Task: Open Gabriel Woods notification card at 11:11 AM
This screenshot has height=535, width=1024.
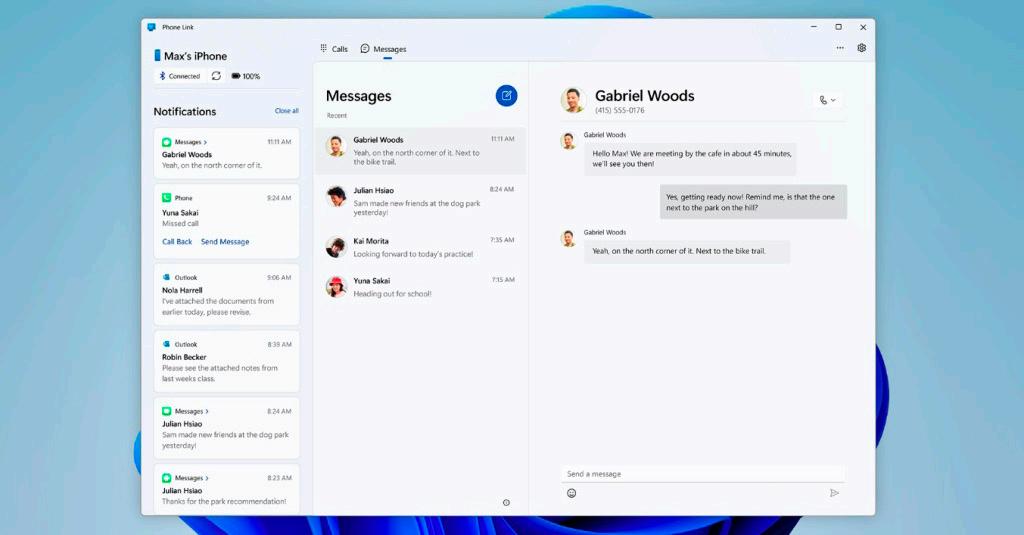Action: (227, 154)
